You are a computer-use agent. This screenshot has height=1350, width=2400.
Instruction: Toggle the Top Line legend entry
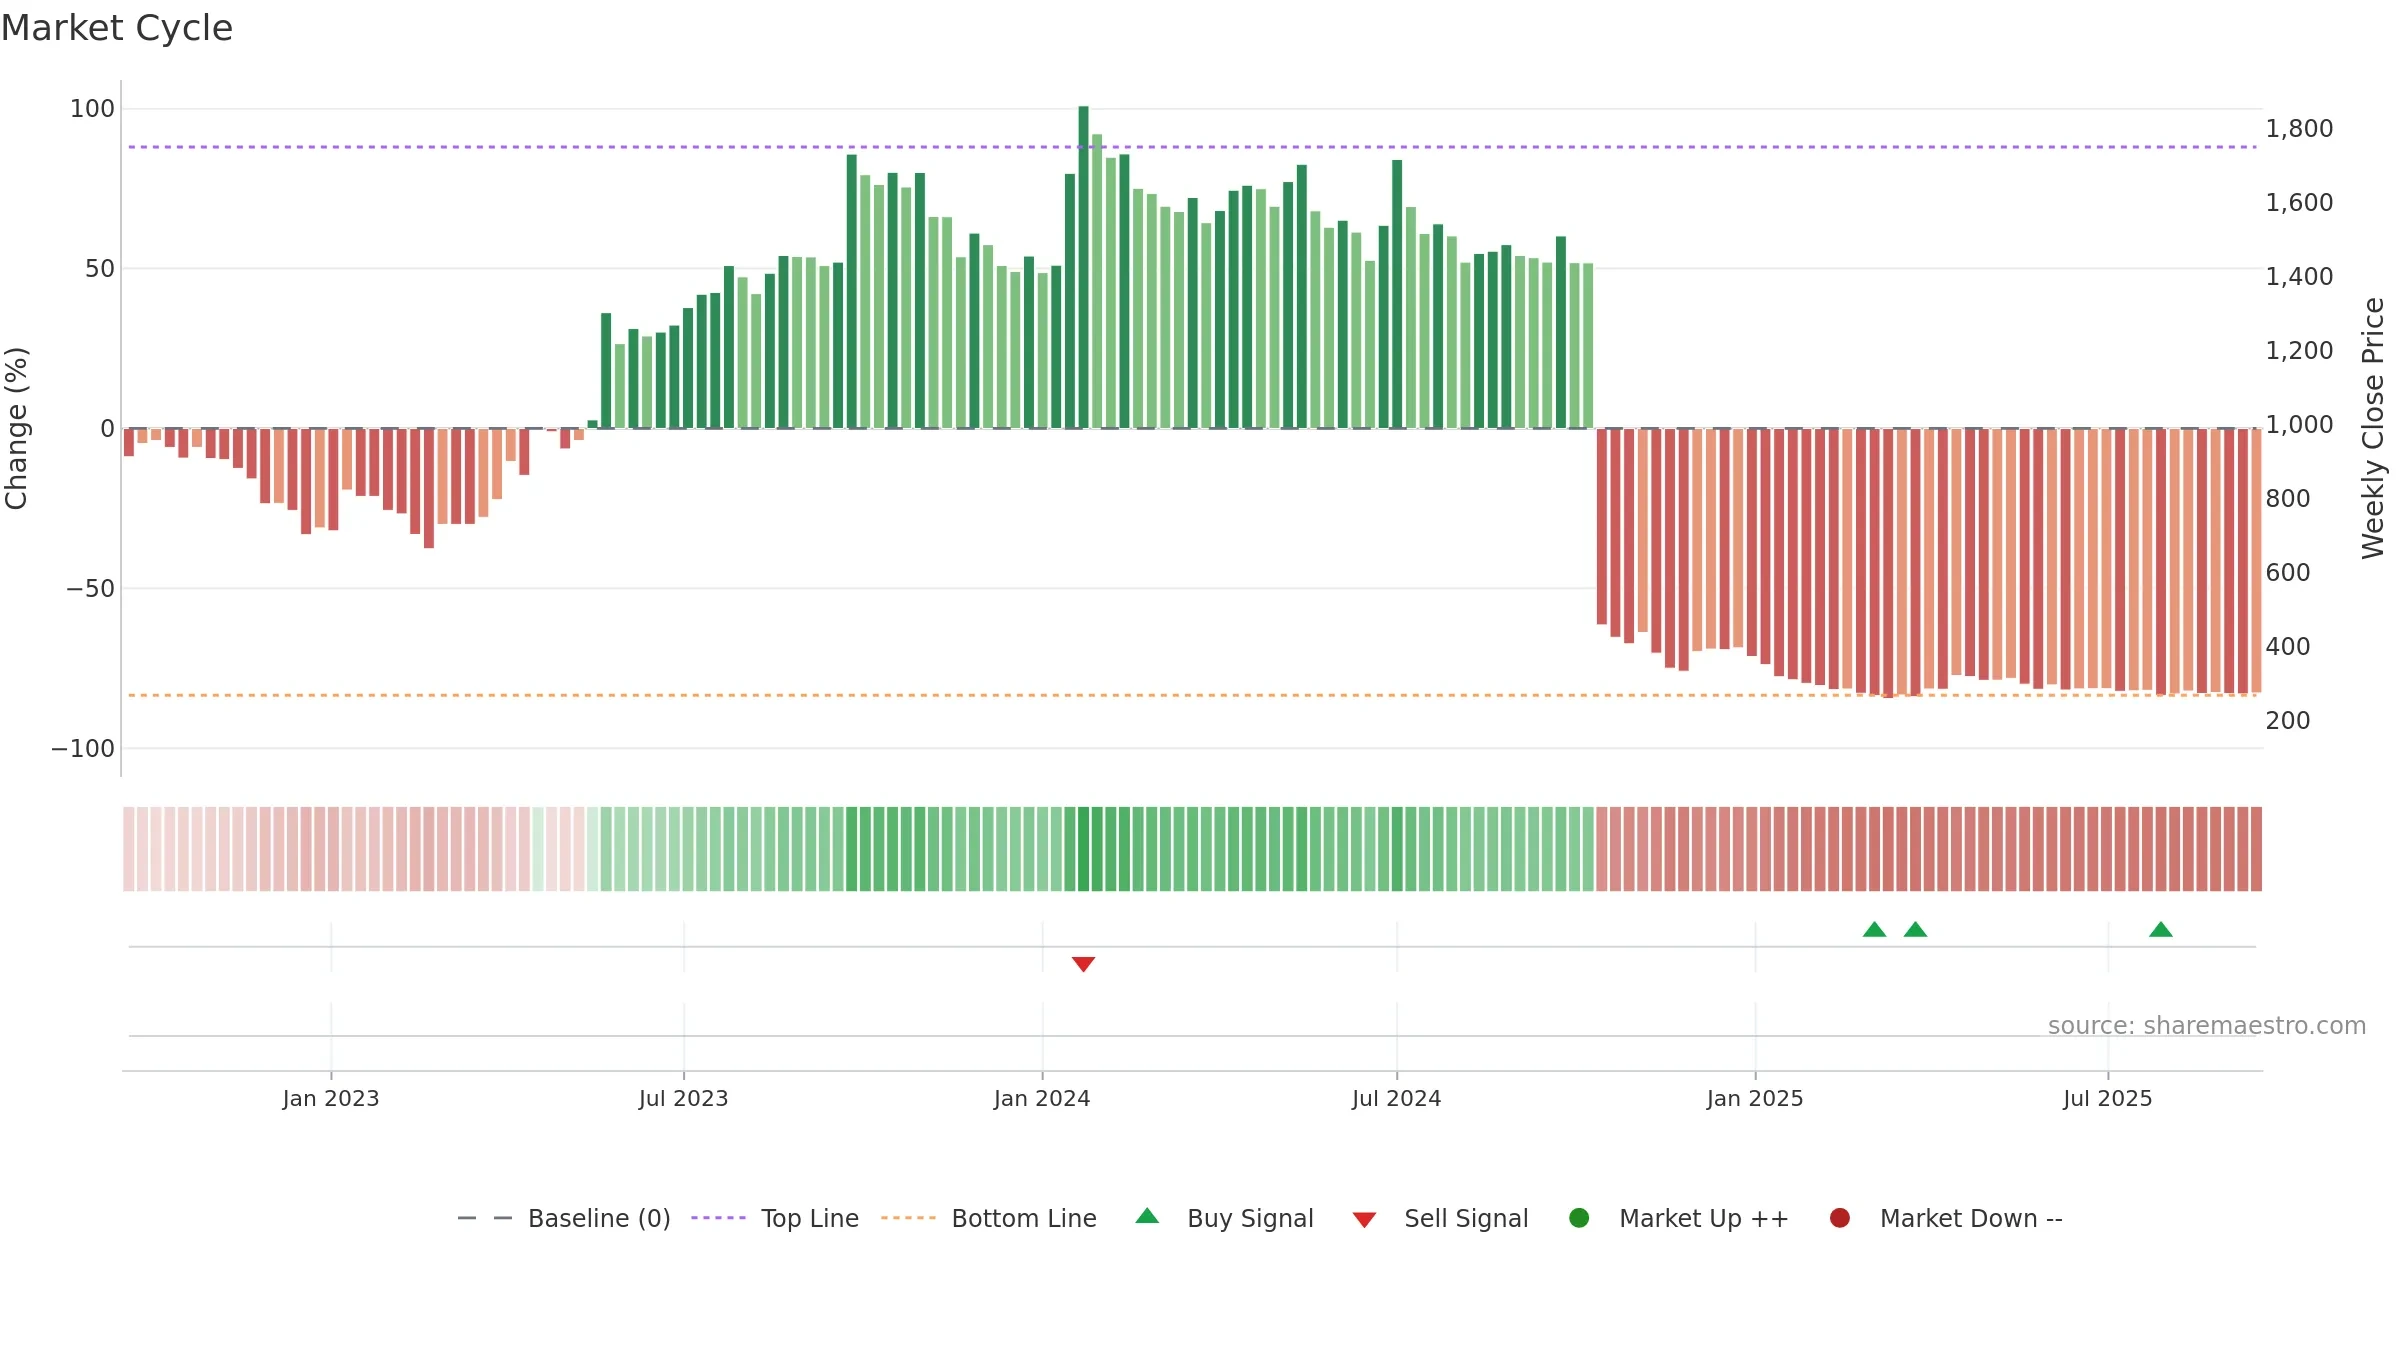point(774,1218)
